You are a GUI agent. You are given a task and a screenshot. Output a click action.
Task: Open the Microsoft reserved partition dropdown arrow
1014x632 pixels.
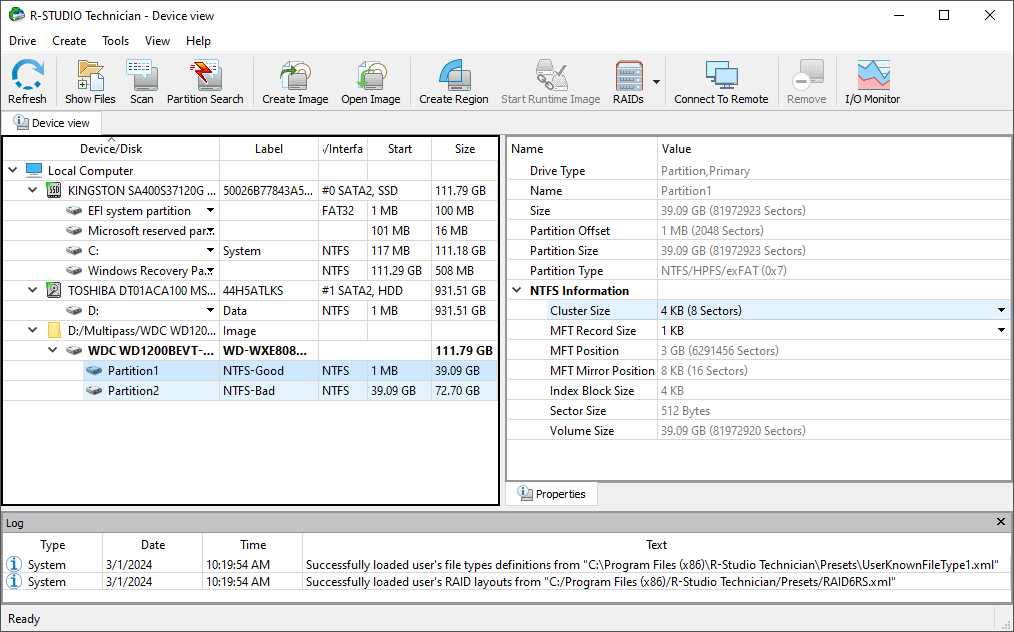[210, 231]
